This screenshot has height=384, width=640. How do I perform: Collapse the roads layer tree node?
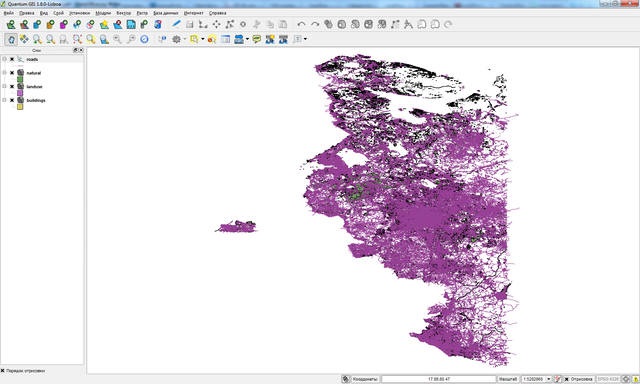pyautogui.click(x=4, y=59)
